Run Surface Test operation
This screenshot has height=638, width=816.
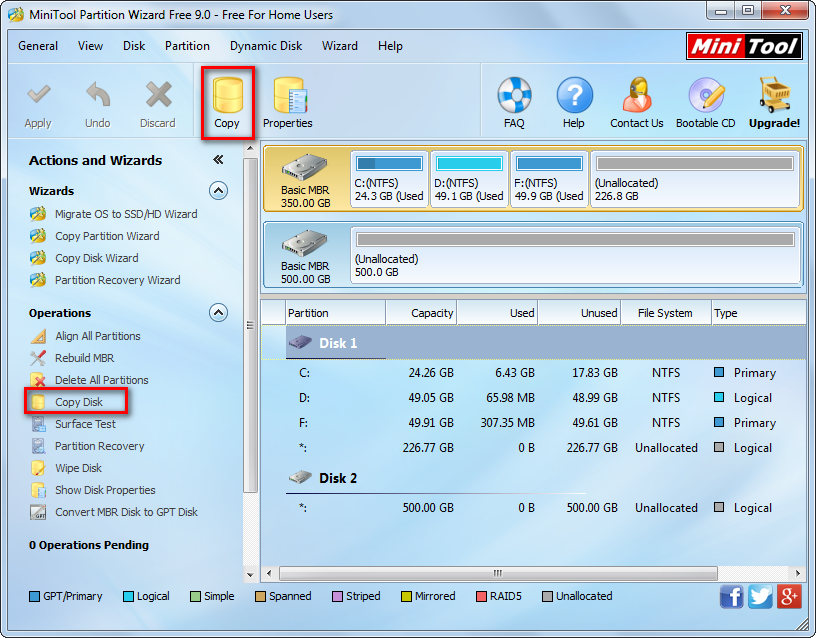85,424
